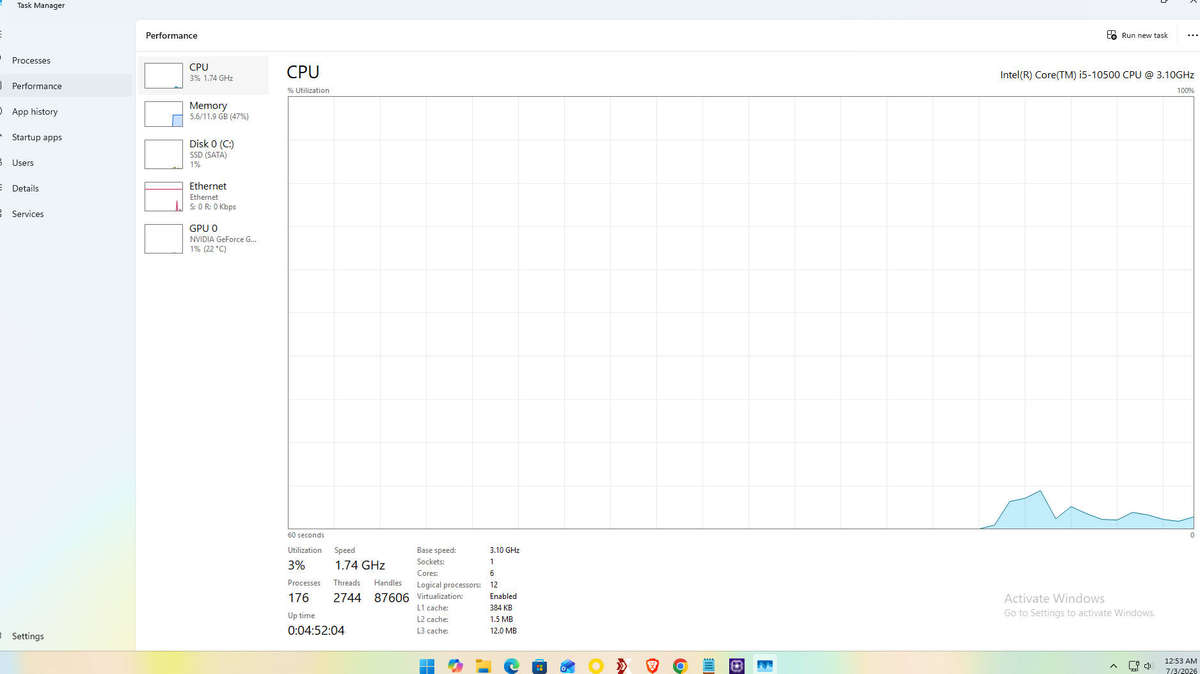The width and height of the screenshot is (1200, 674).
Task: Click the Base speed 3.10 GHz value
Action: point(504,550)
